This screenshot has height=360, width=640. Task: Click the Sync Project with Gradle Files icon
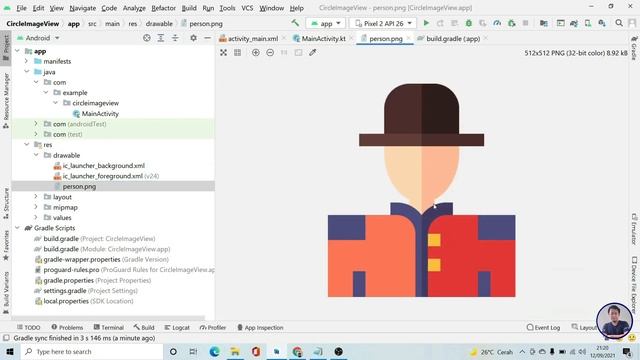574,23
